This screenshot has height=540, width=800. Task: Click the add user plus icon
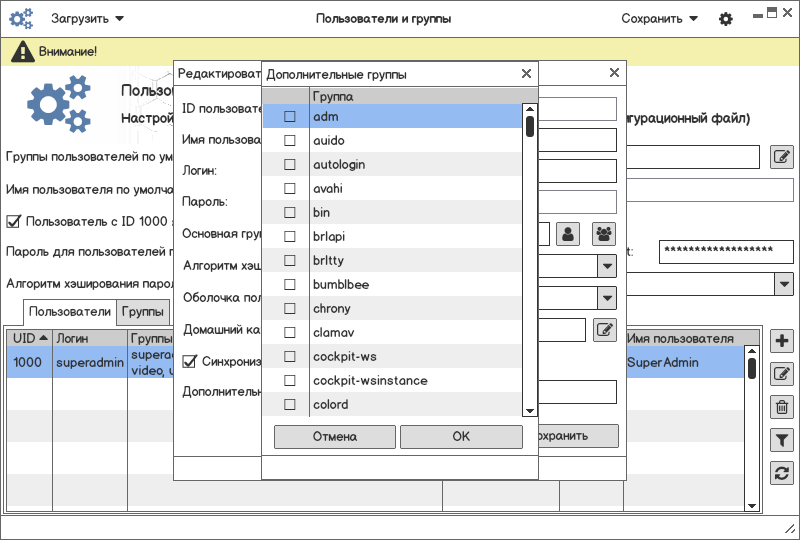pos(782,341)
